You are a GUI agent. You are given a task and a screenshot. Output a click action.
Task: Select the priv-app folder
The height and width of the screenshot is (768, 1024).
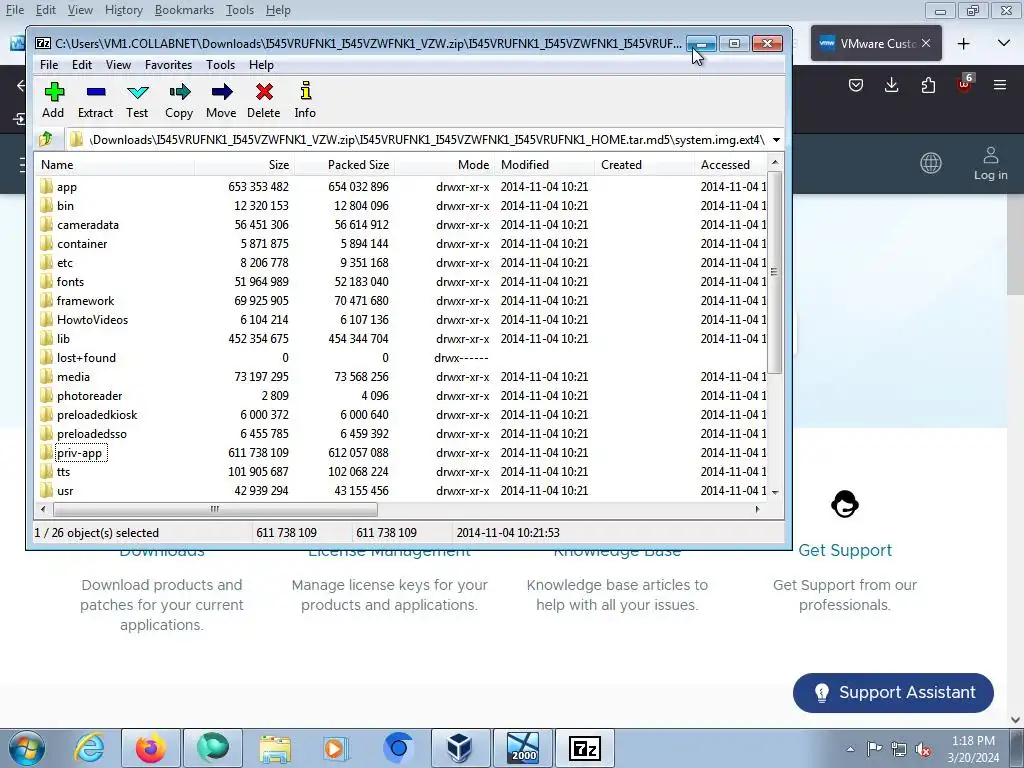79,453
